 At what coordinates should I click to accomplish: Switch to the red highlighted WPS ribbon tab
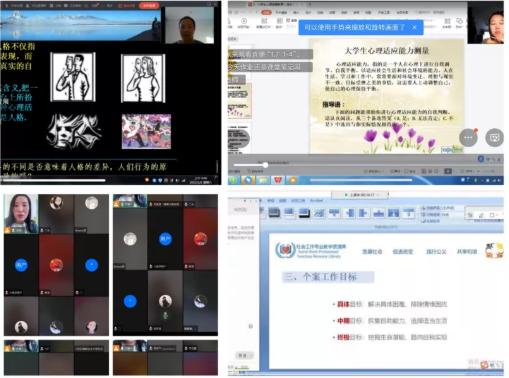tap(266, 12)
